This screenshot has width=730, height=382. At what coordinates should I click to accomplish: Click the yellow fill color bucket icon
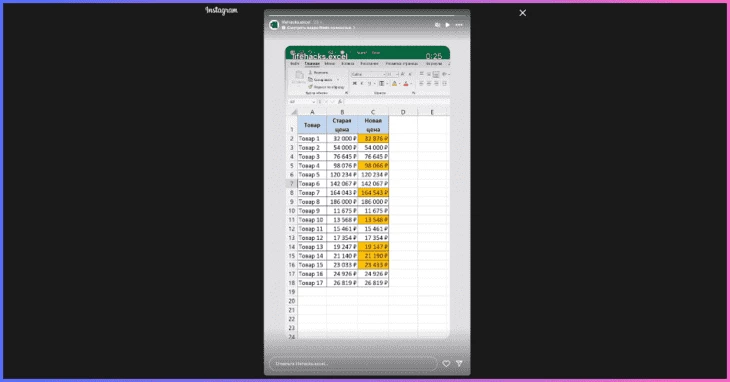394,84
